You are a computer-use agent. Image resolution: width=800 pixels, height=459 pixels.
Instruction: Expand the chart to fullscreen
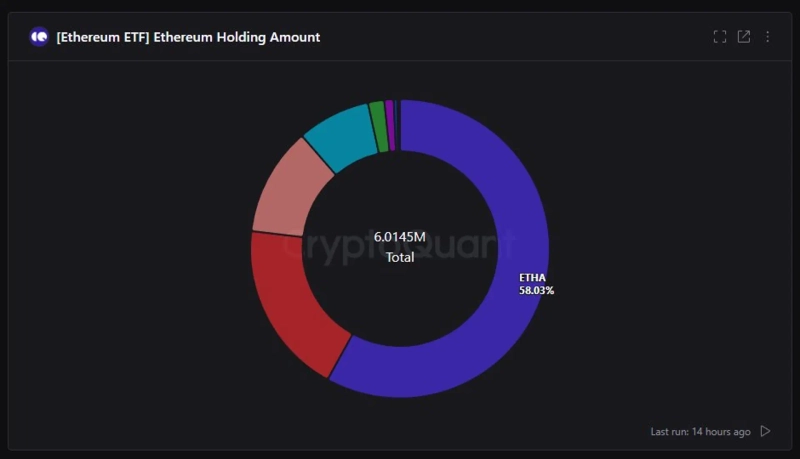pyautogui.click(x=720, y=37)
